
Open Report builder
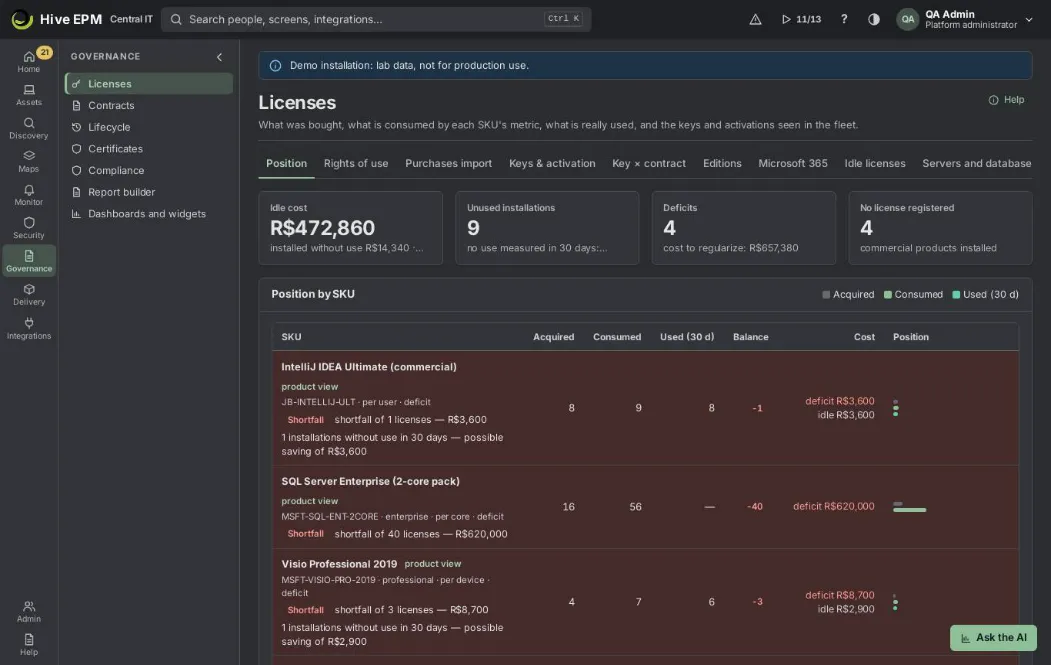point(149,192)
